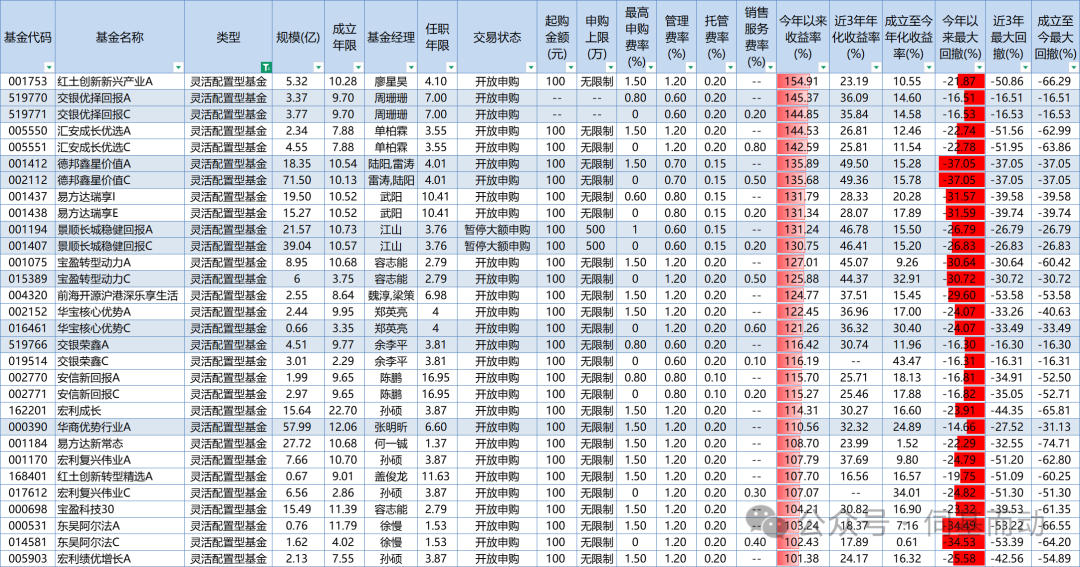Click fund name 华商优势行业A
The width and height of the screenshot is (1080, 567).
tap(94, 427)
